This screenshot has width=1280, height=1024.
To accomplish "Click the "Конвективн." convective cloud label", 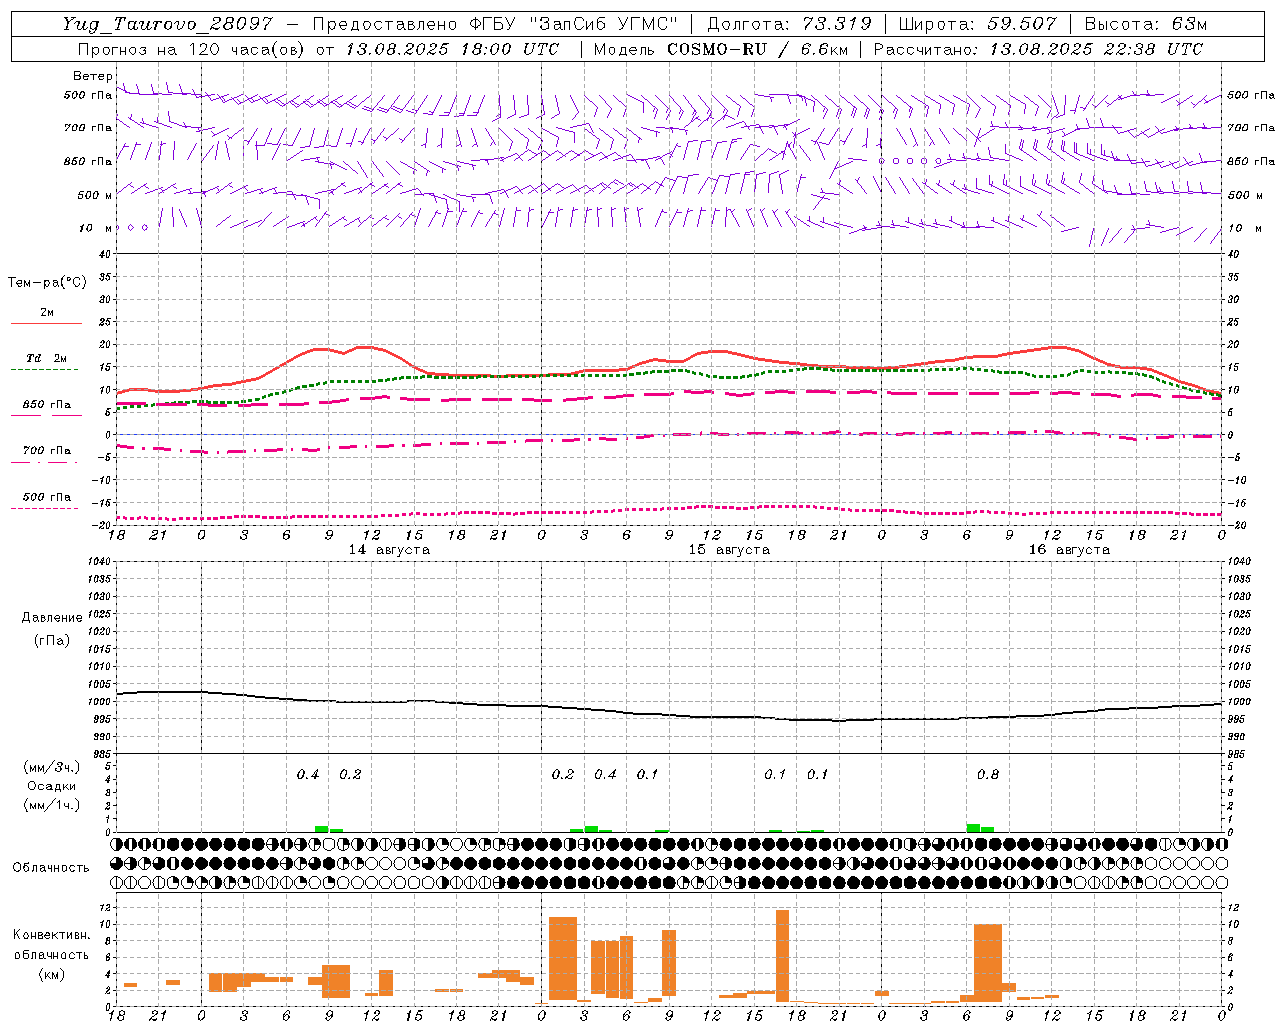I will (x=51, y=935).
